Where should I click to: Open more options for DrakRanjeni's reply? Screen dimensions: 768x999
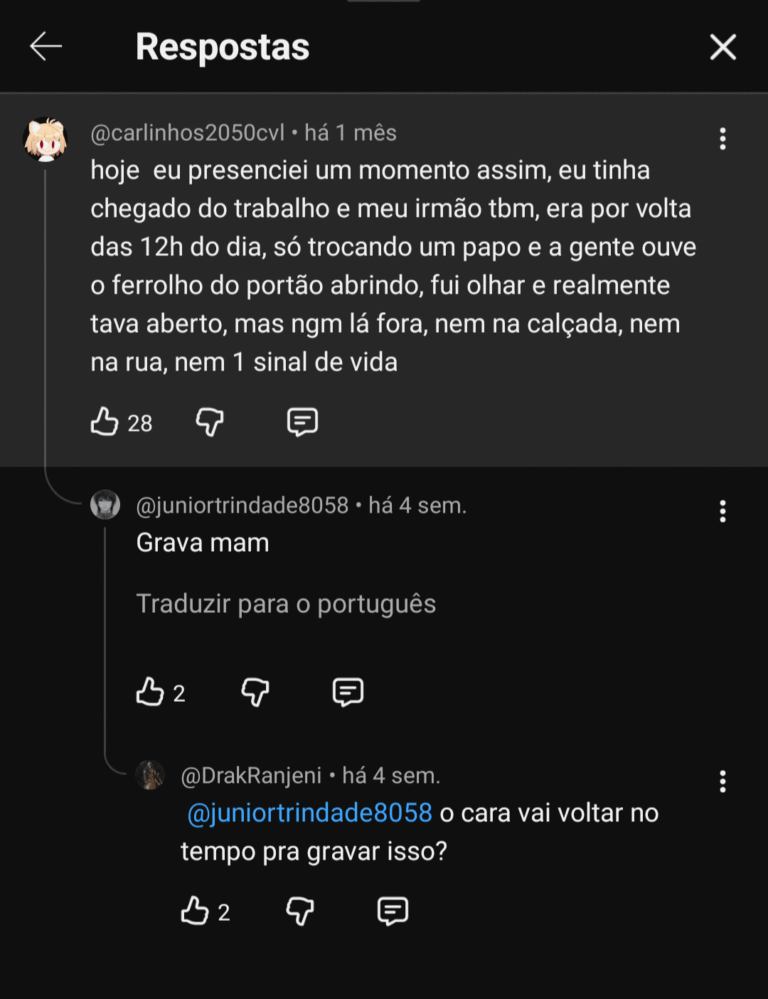pyautogui.click(x=722, y=781)
